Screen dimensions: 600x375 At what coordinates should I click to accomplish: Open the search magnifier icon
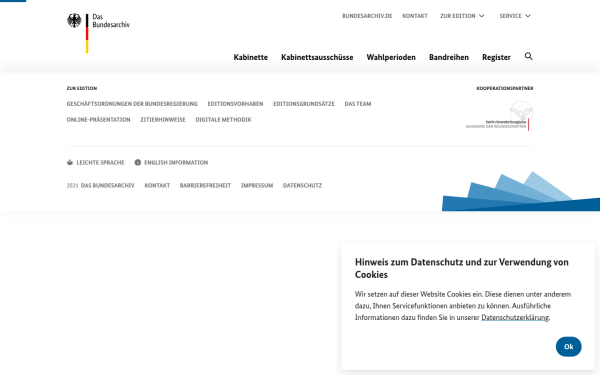[528, 56]
